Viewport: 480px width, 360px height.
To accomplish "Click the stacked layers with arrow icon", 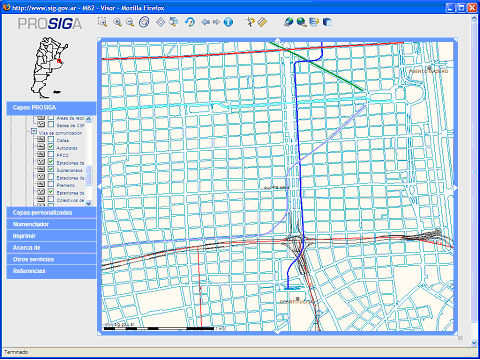I will [314, 22].
